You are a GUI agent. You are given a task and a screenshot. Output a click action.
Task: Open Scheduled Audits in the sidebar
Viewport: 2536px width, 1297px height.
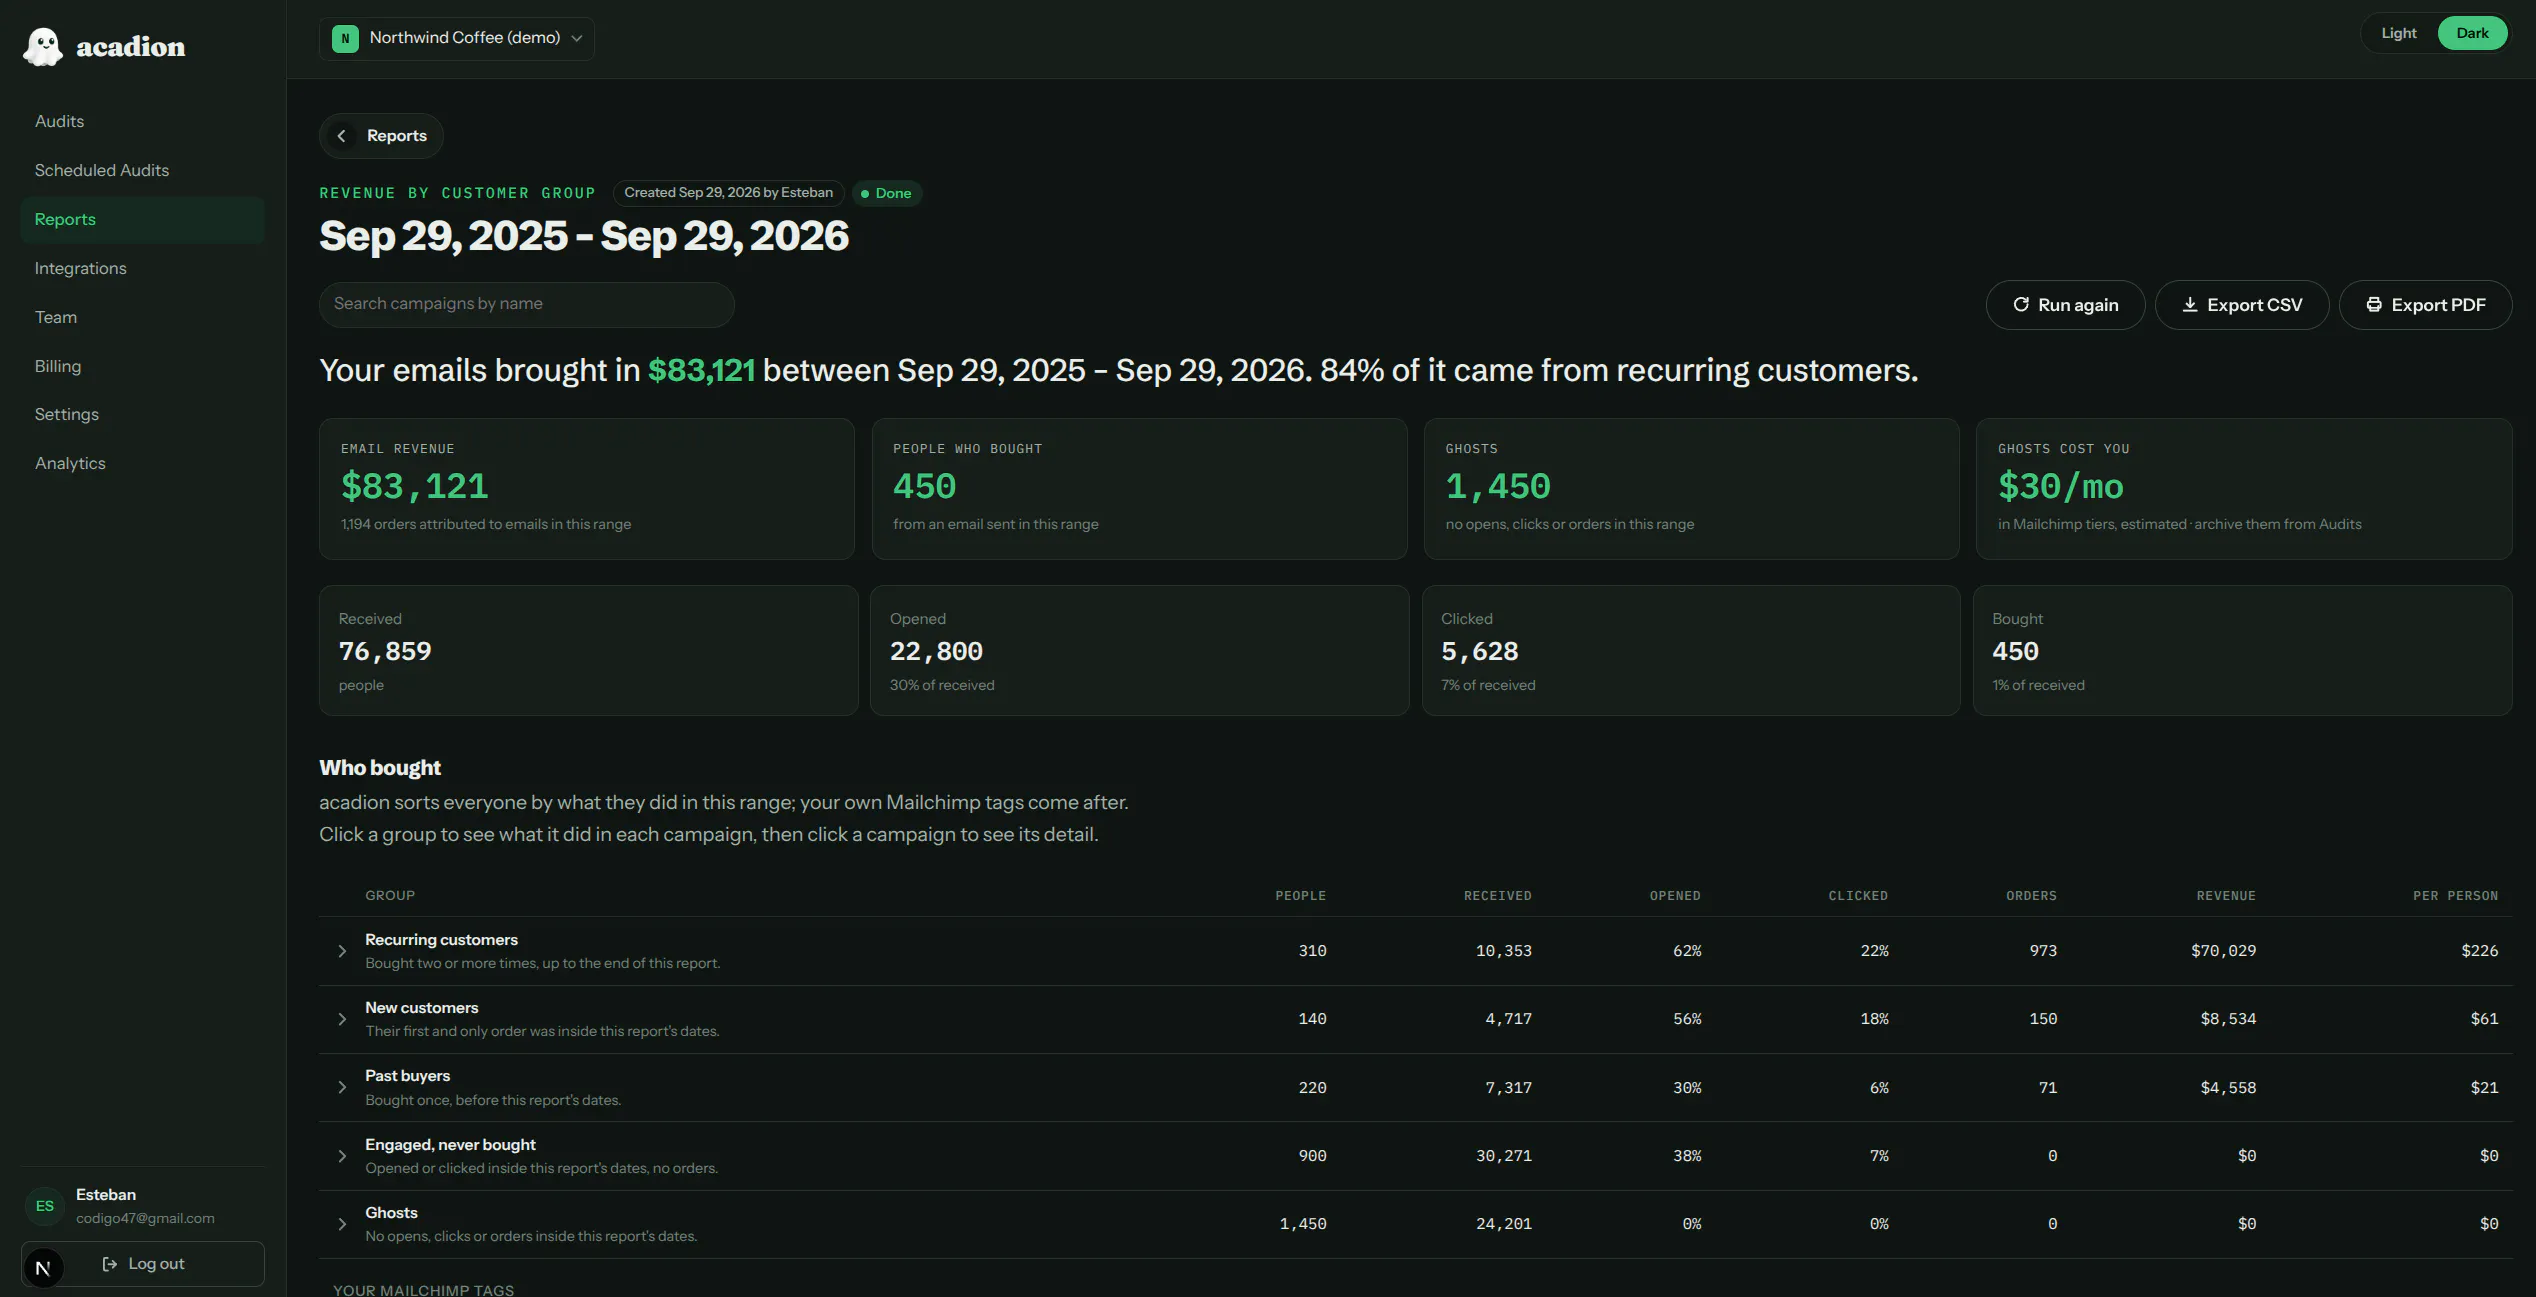tap(142, 170)
